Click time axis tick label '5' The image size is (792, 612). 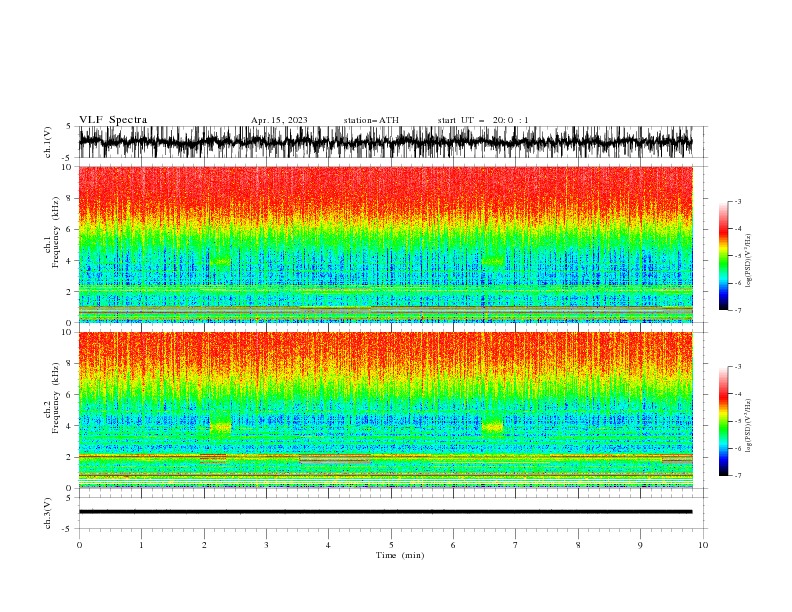391,545
